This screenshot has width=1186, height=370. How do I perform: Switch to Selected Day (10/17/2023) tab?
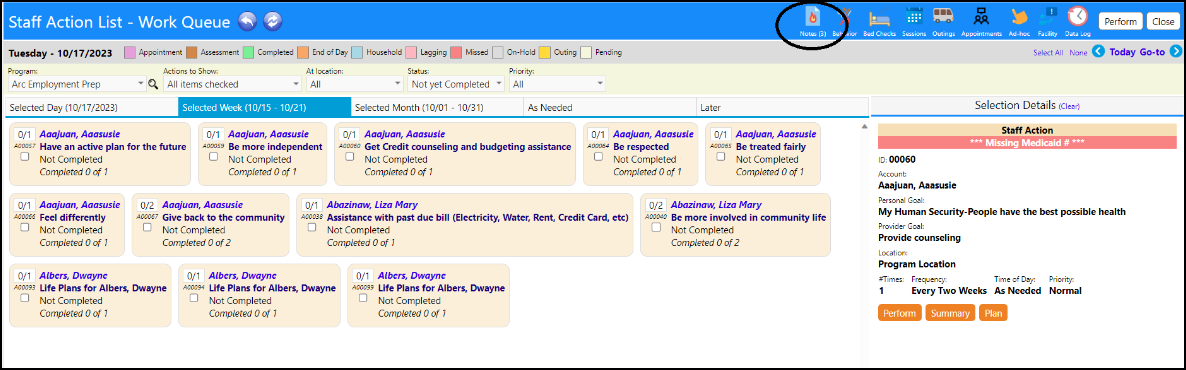(x=92, y=107)
